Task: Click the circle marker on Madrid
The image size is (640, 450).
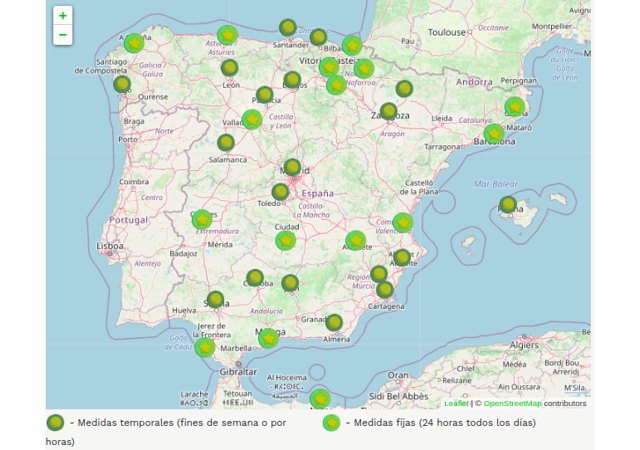Action: click(292, 167)
